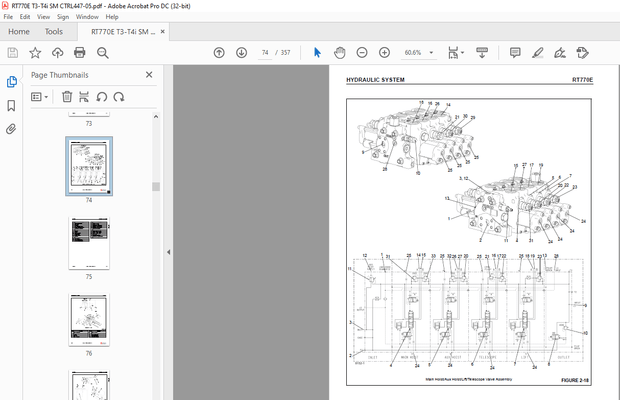Select the RT770E T3-T4i SM document tab

pyautogui.click(x=123, y=32)
